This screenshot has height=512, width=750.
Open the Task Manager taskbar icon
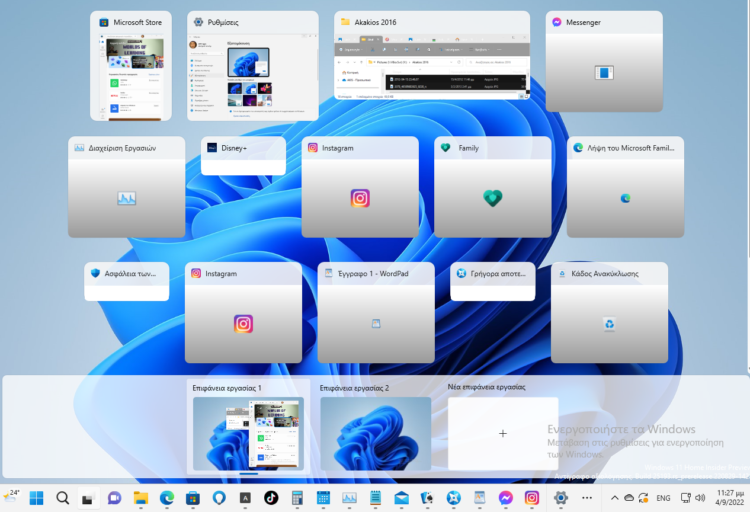[x=349, y=498]
